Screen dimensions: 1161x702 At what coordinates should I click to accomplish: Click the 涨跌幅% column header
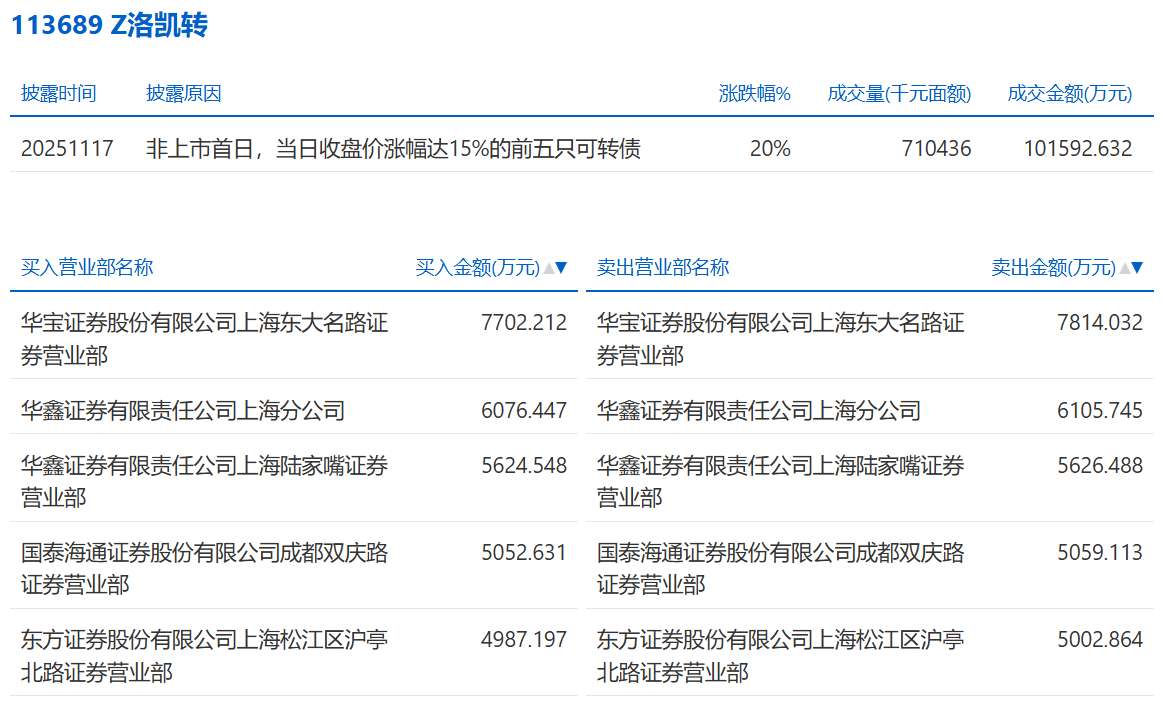[755, 94]
